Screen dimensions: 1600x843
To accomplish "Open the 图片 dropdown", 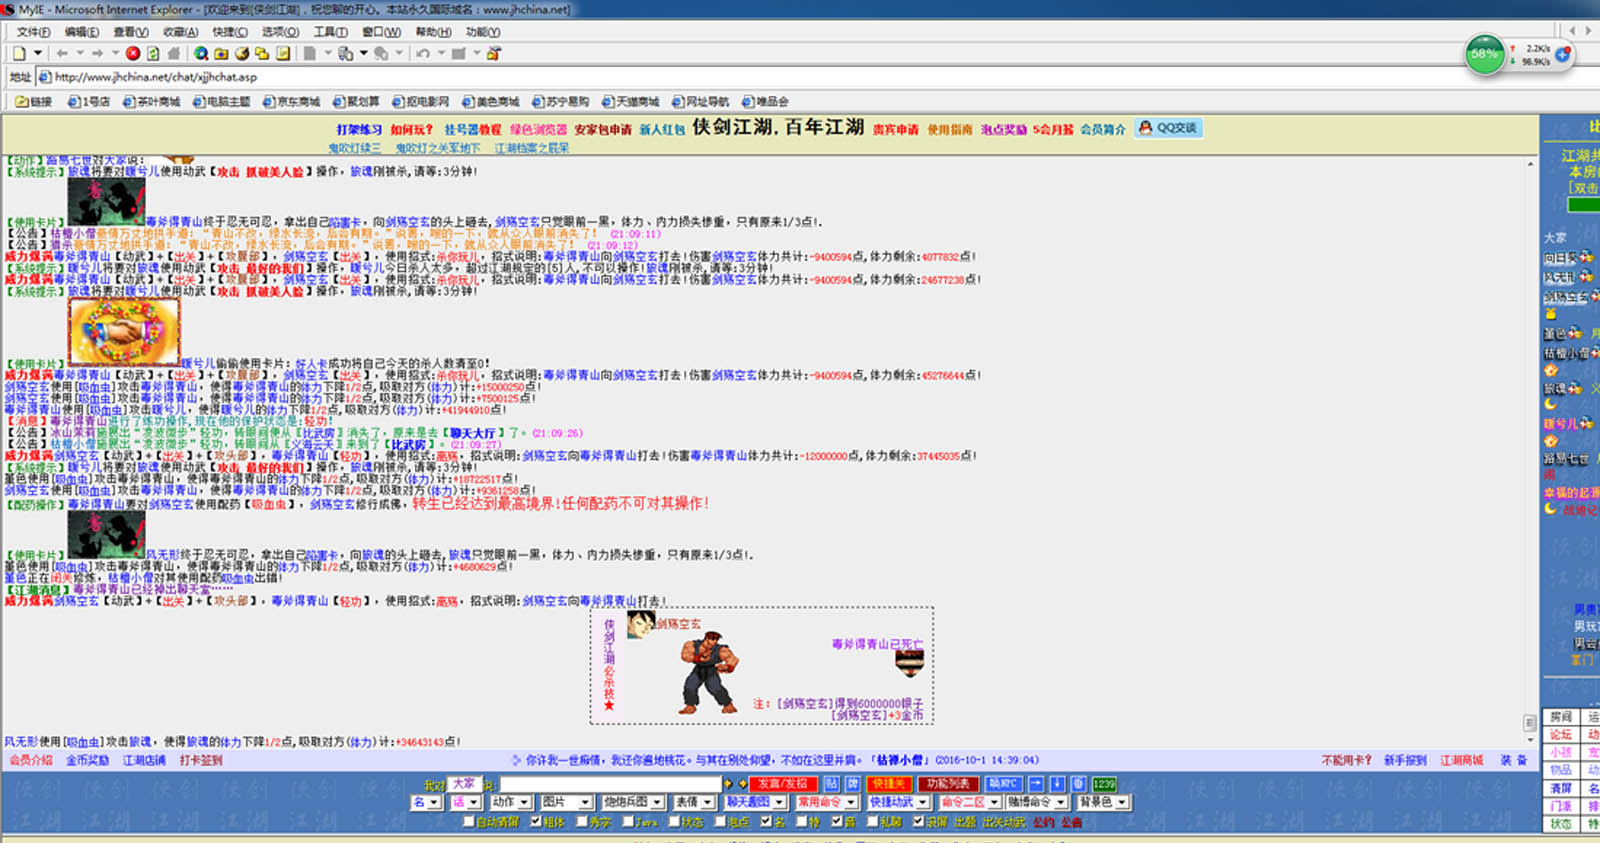I will 565,802.
